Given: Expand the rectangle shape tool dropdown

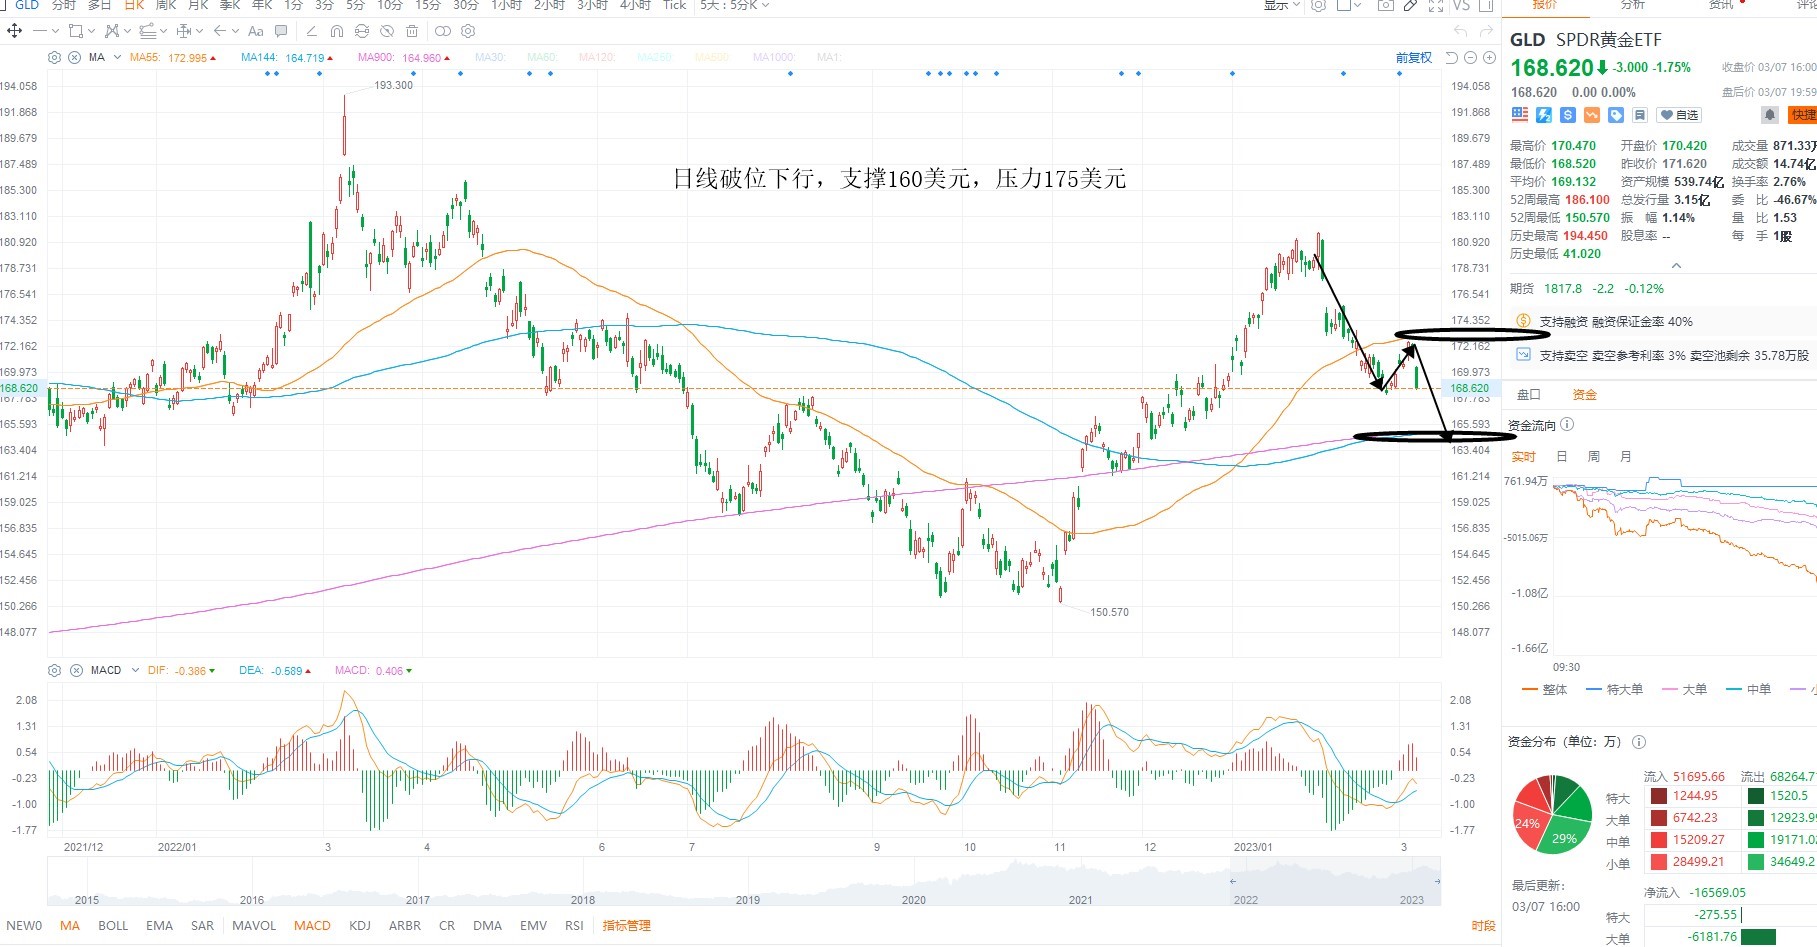Looking at the screenshot, I should (x=91, y=31).
